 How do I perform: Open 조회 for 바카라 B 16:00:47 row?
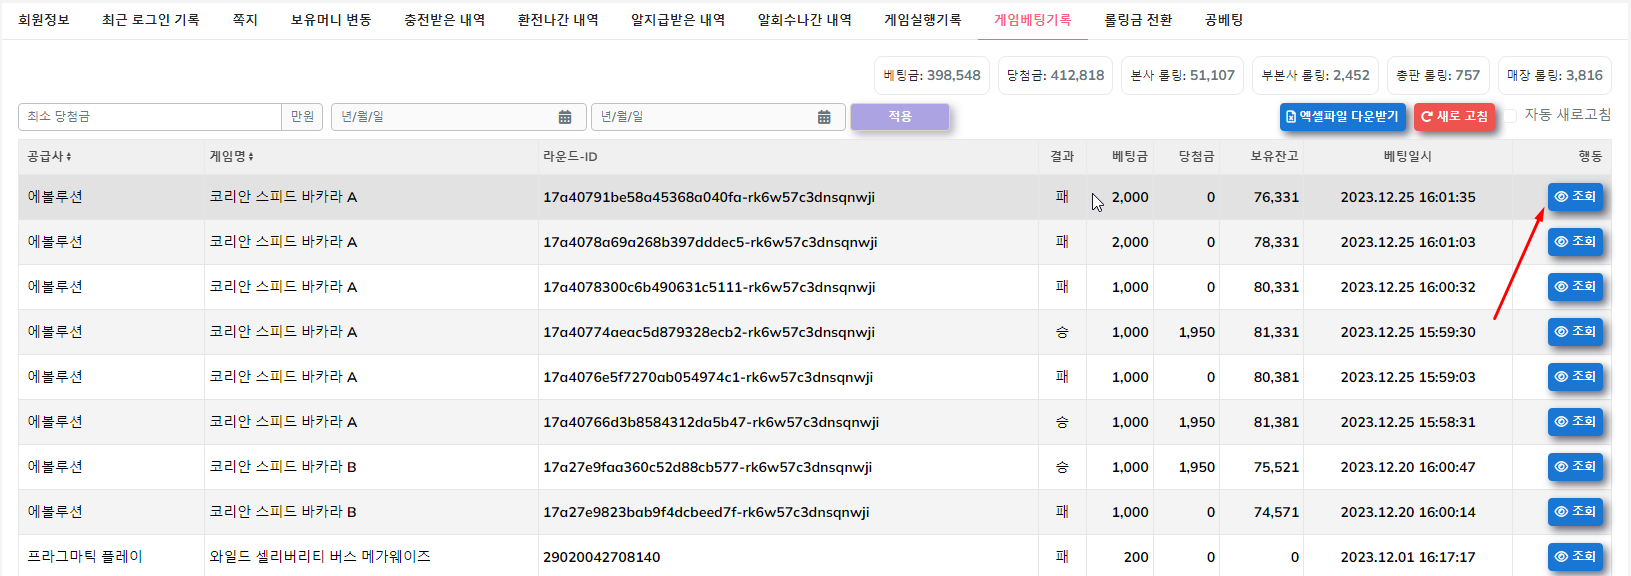(1575, 467)
